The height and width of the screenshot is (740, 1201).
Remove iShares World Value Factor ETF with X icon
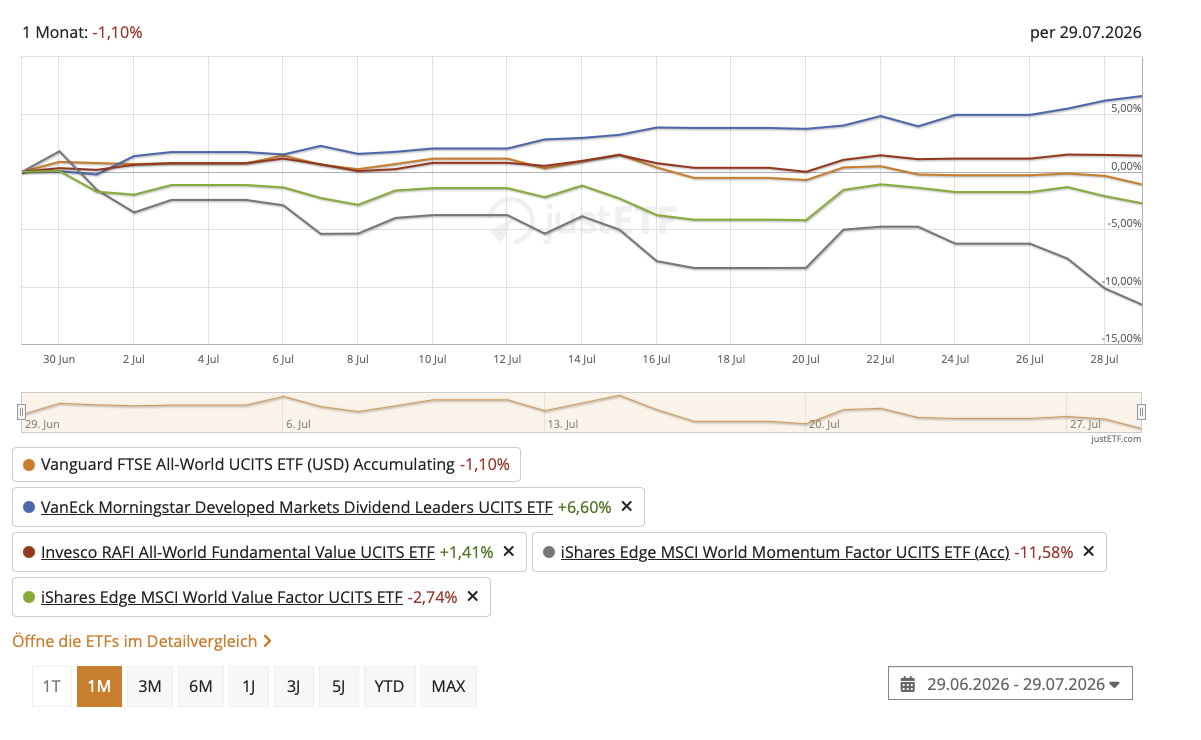473,597
